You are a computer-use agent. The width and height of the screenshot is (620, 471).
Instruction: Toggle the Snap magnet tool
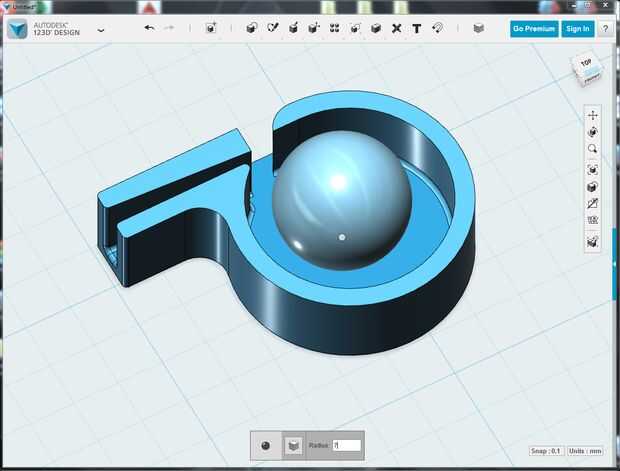[438, 28]
